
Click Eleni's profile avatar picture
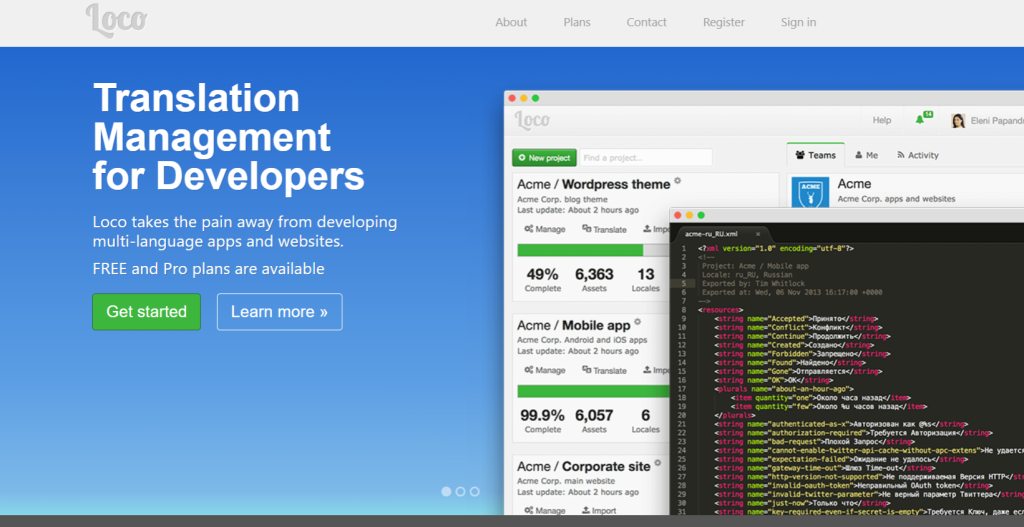tap(958, 121)
